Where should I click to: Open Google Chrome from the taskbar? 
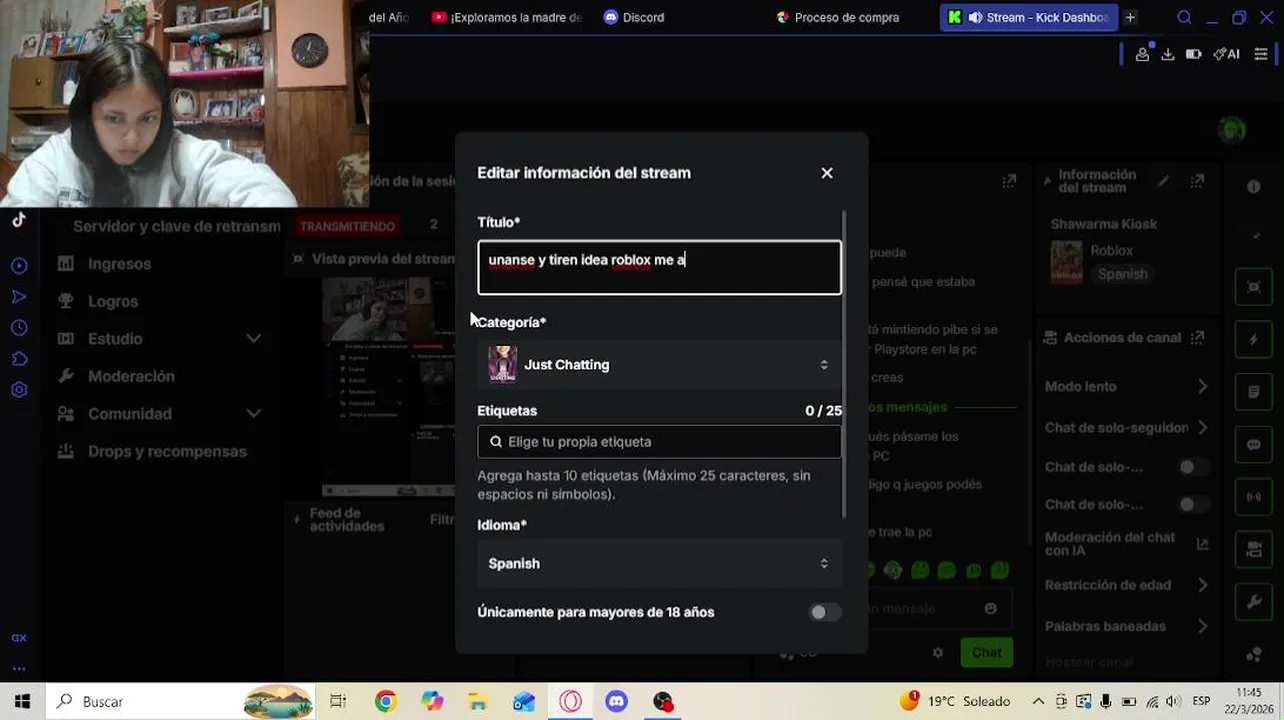(x=385, y=702)
